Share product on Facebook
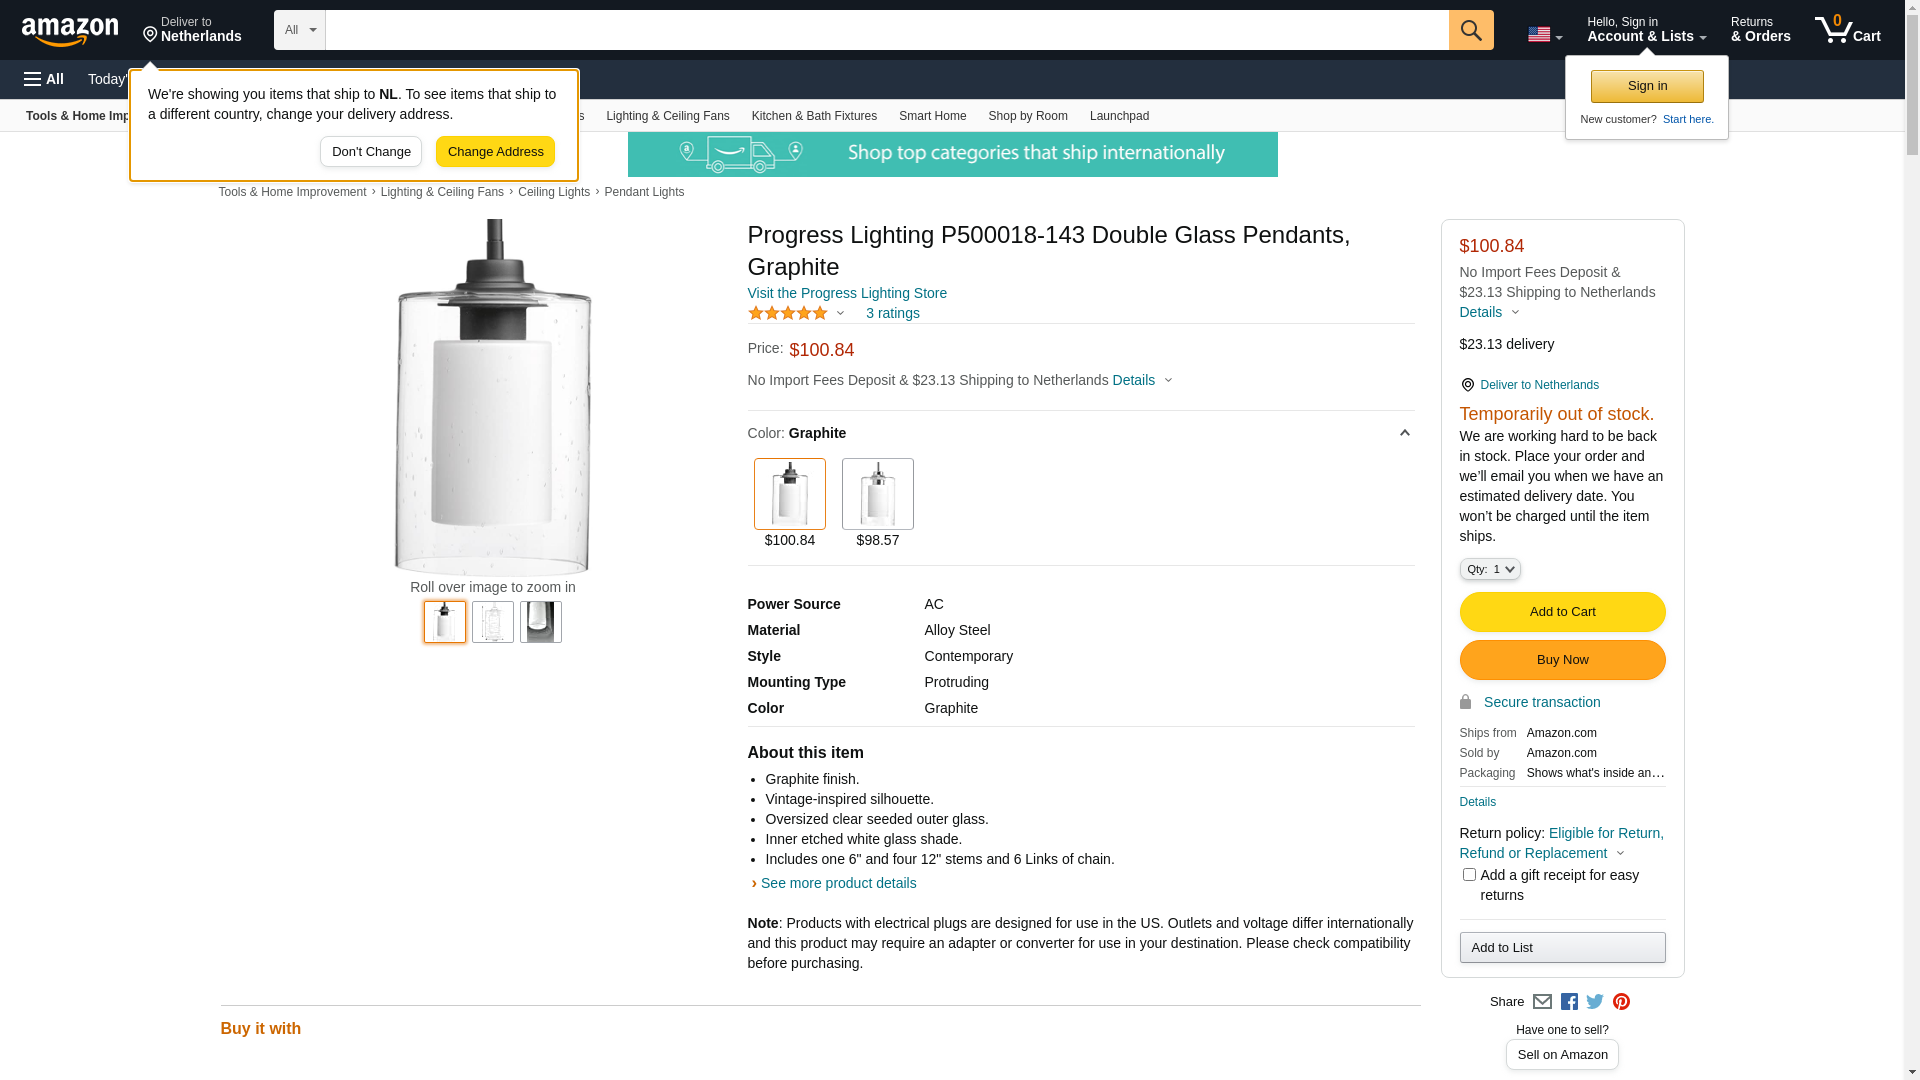This screenshot has height=1080, width=1920. pyautogui.click(x=1569, y=1002)
